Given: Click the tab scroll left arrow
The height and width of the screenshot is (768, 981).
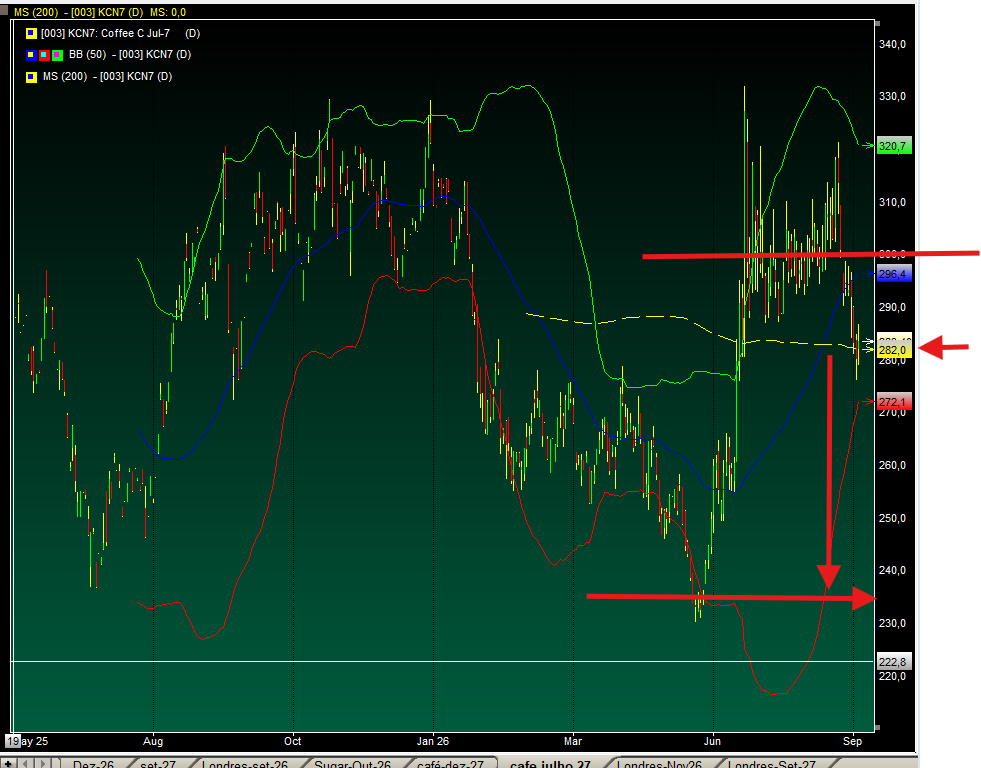Looking at the screenshot, I should pyautogui.click(x=26, y=763).
